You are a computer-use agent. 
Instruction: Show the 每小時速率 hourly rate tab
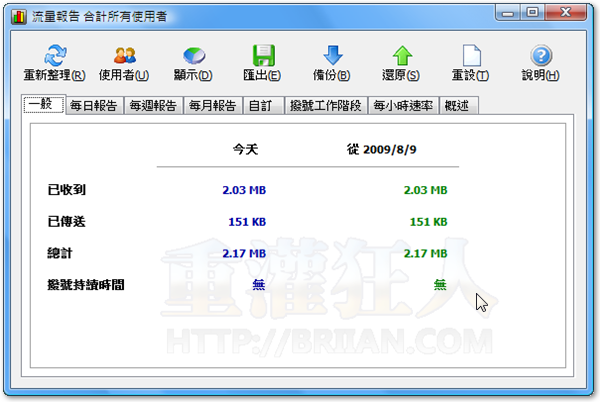(401, 105)
